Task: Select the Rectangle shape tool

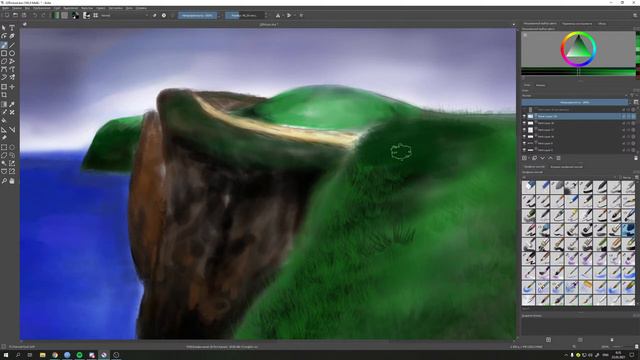Action: [x=4, y=53]
